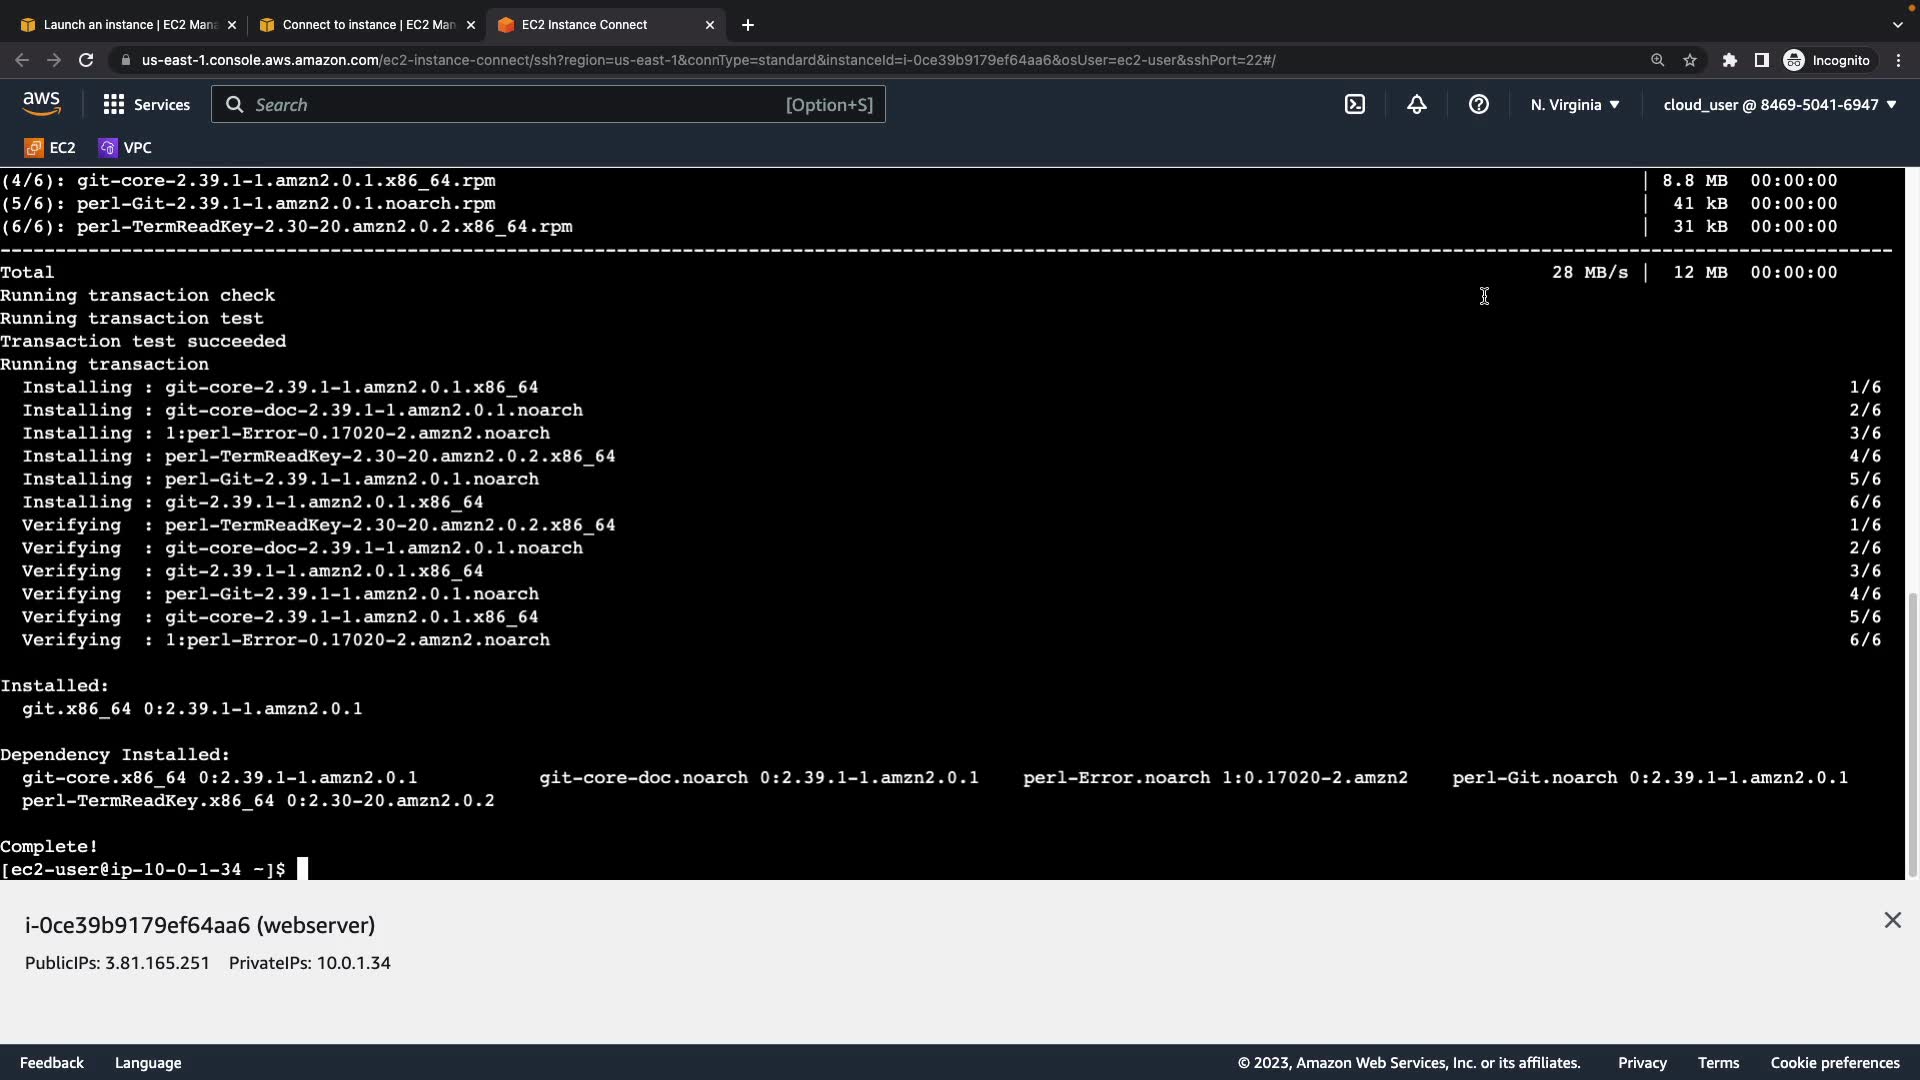Open the Services grid menu

click(146, 104)
